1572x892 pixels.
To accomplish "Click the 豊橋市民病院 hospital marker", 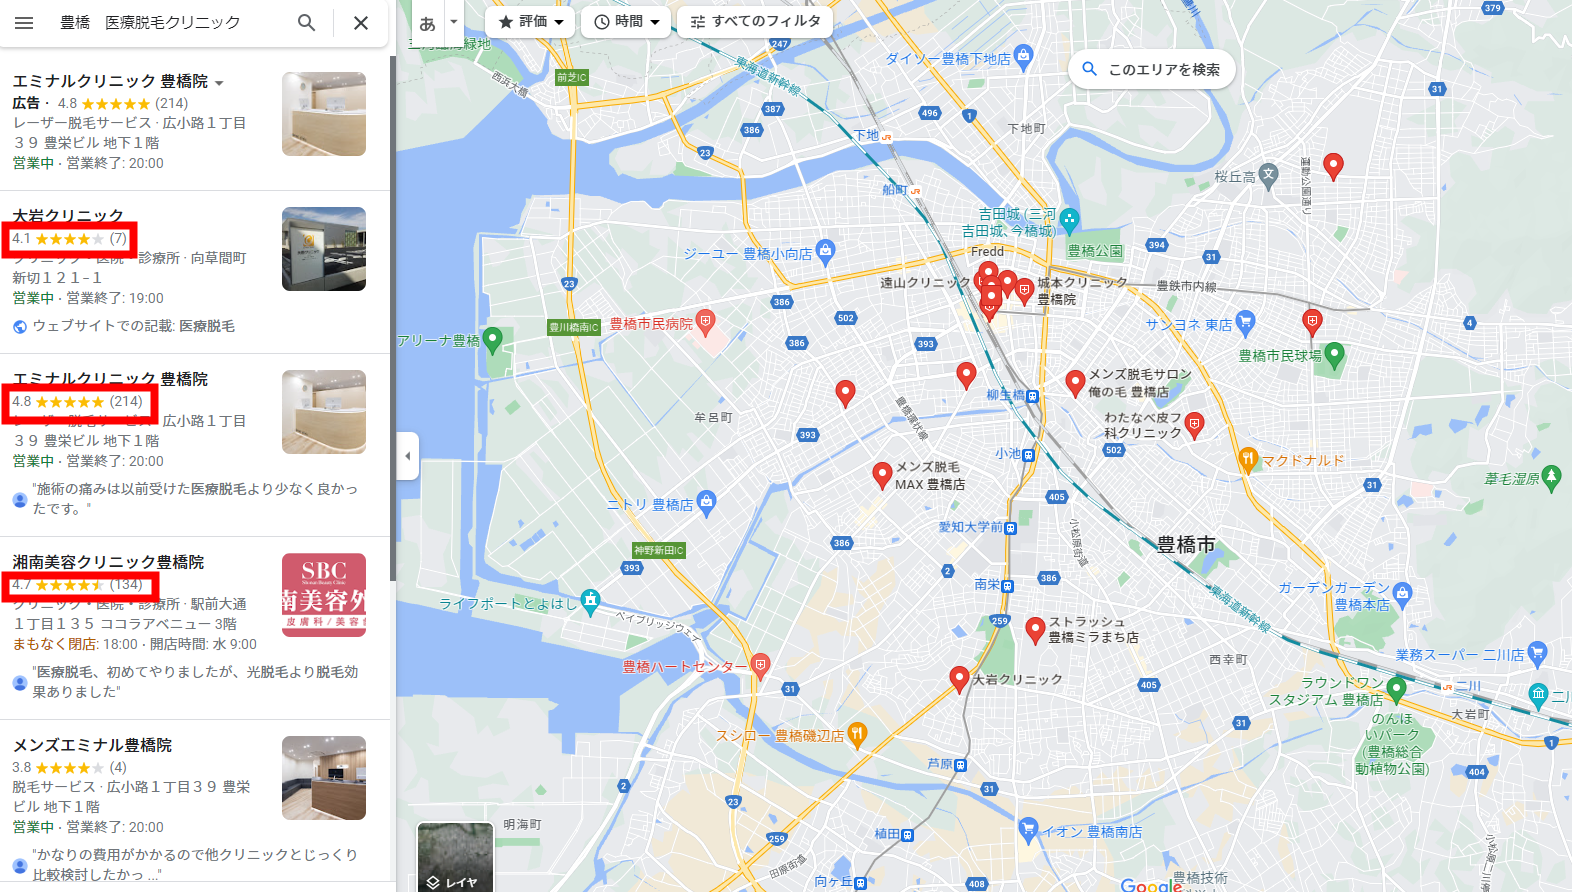I will point(706,322).
